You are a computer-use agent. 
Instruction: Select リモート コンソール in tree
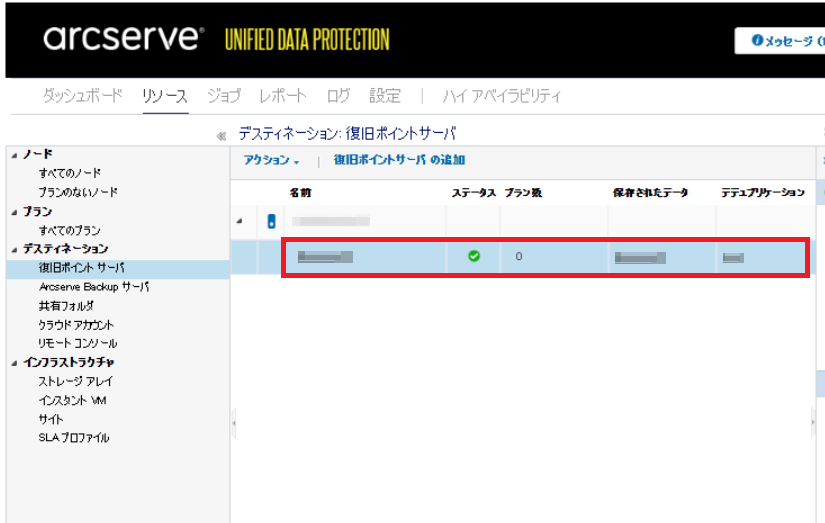click(78, 343)
